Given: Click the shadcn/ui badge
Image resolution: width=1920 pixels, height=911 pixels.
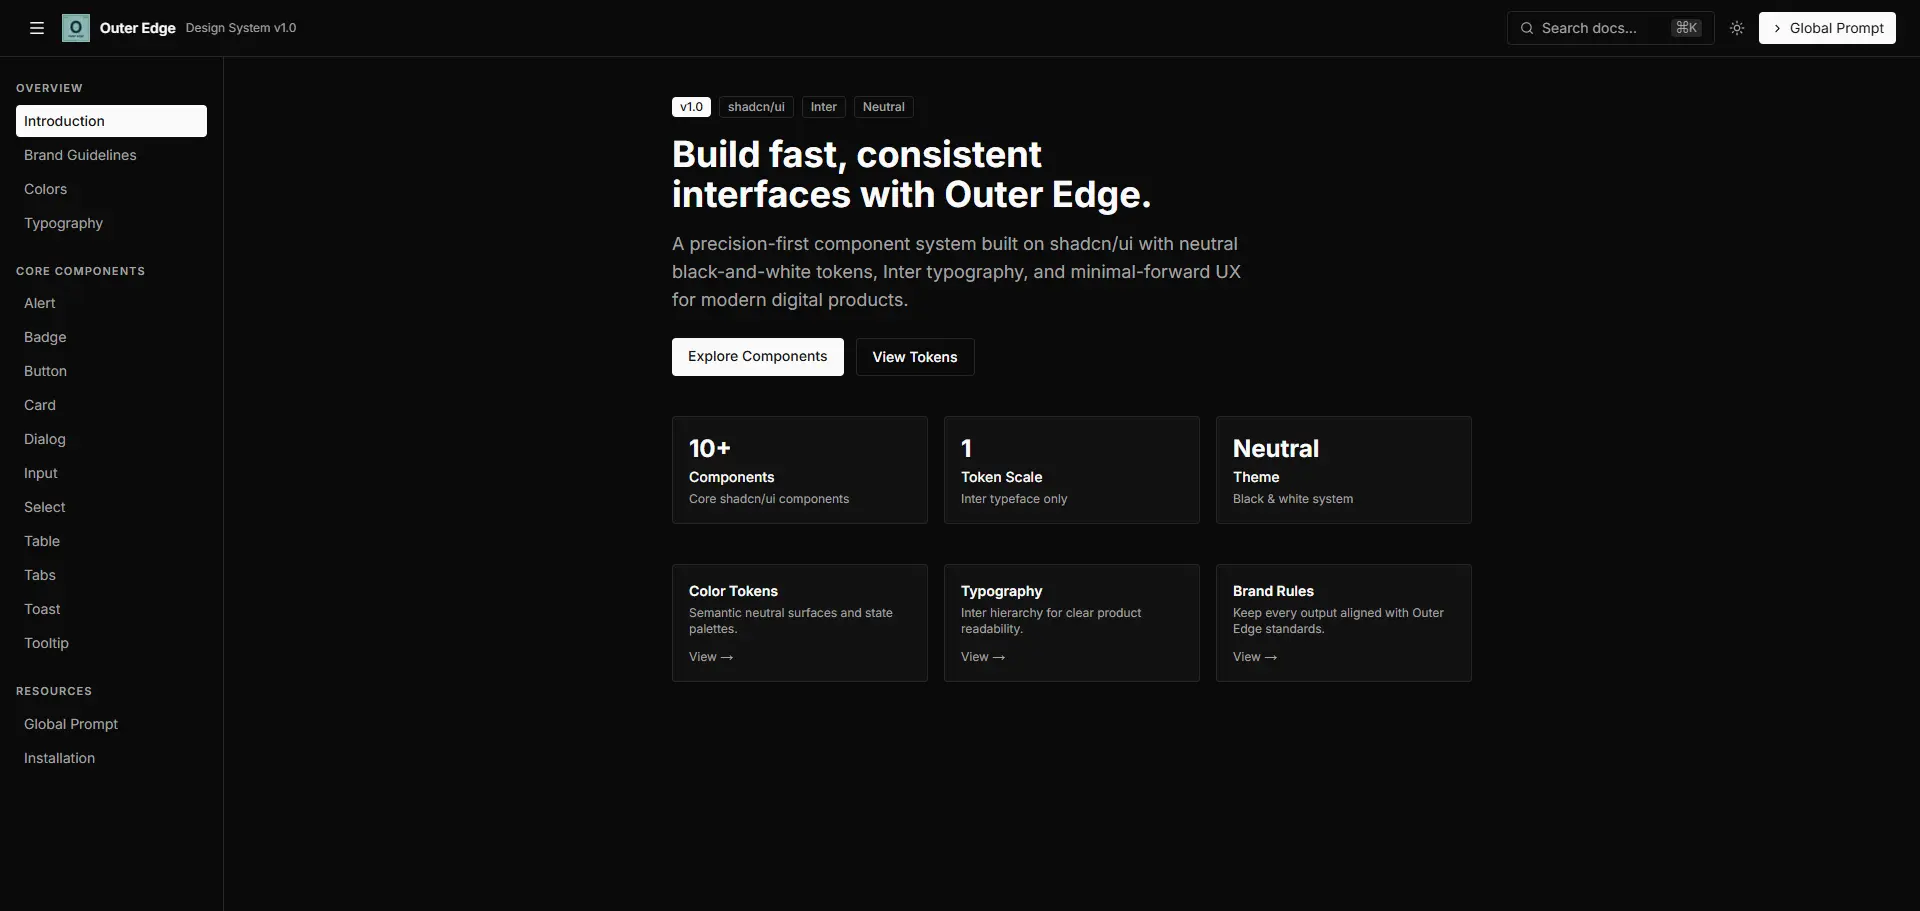Looking at the screenshot, I should click(756, 107).
